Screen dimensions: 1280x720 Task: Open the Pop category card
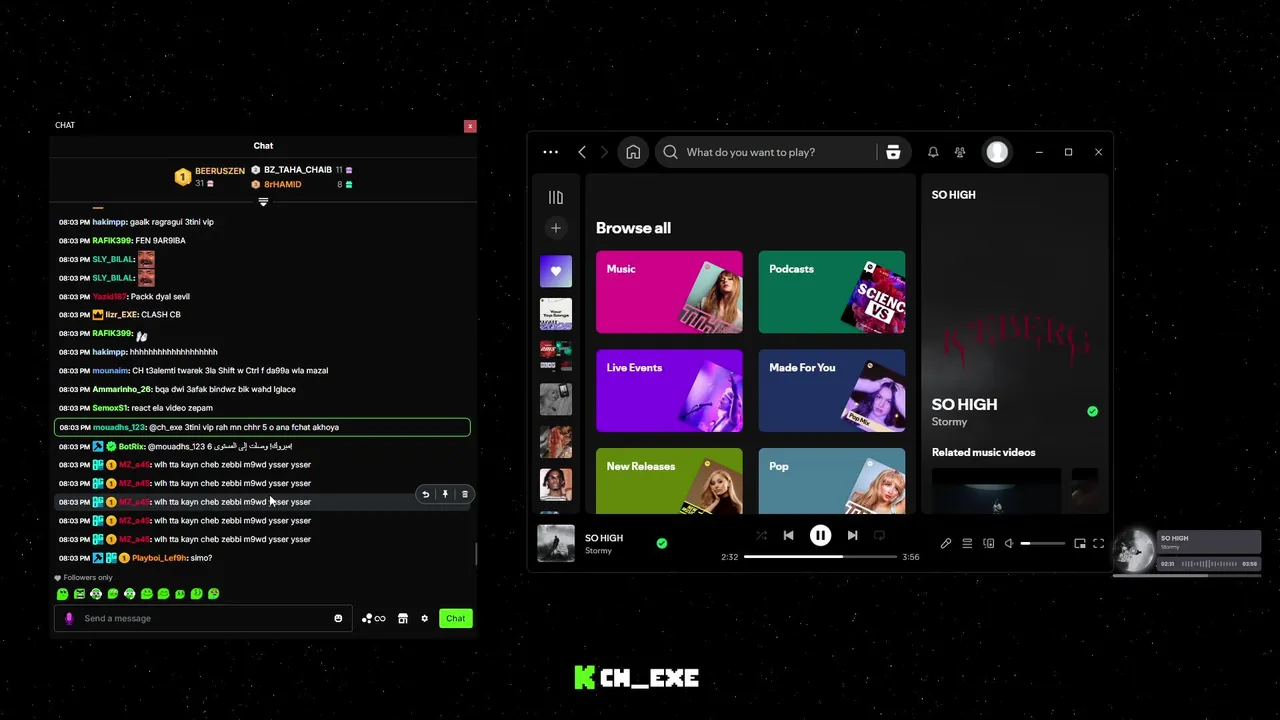point(832,481)
